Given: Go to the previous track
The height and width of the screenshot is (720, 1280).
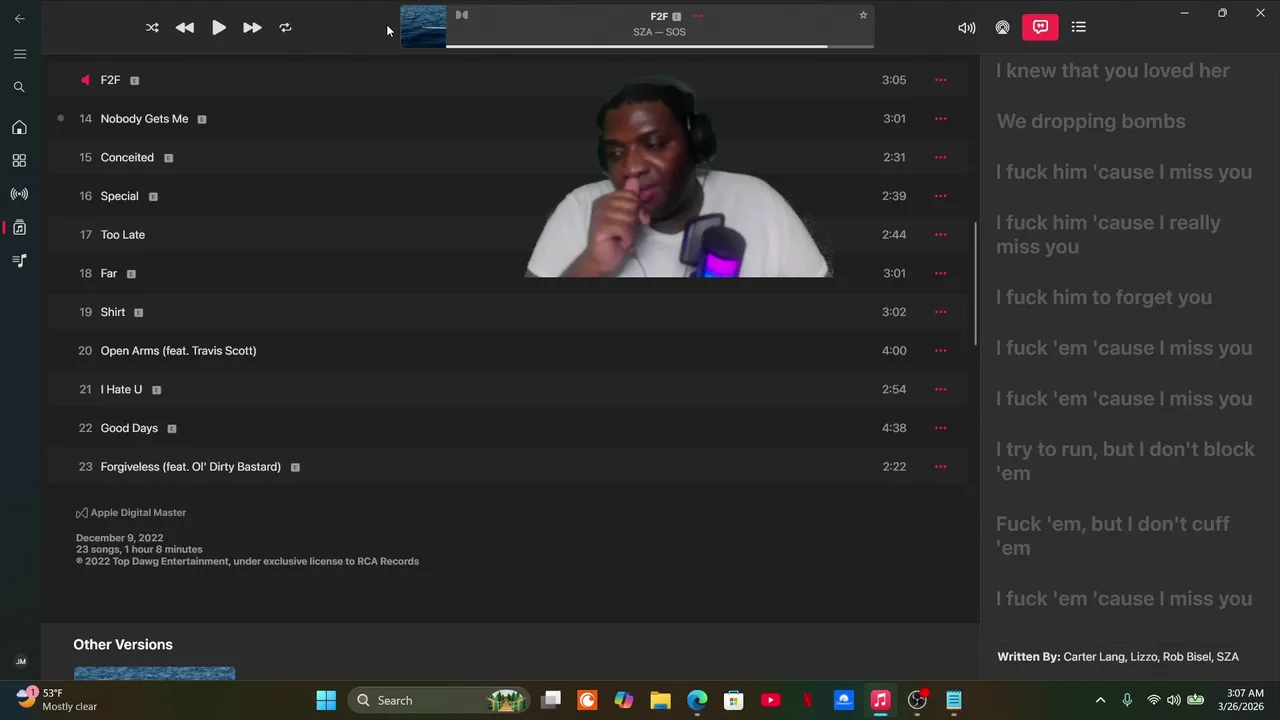Looking at the screenshot, I should (x=185, y=28).
